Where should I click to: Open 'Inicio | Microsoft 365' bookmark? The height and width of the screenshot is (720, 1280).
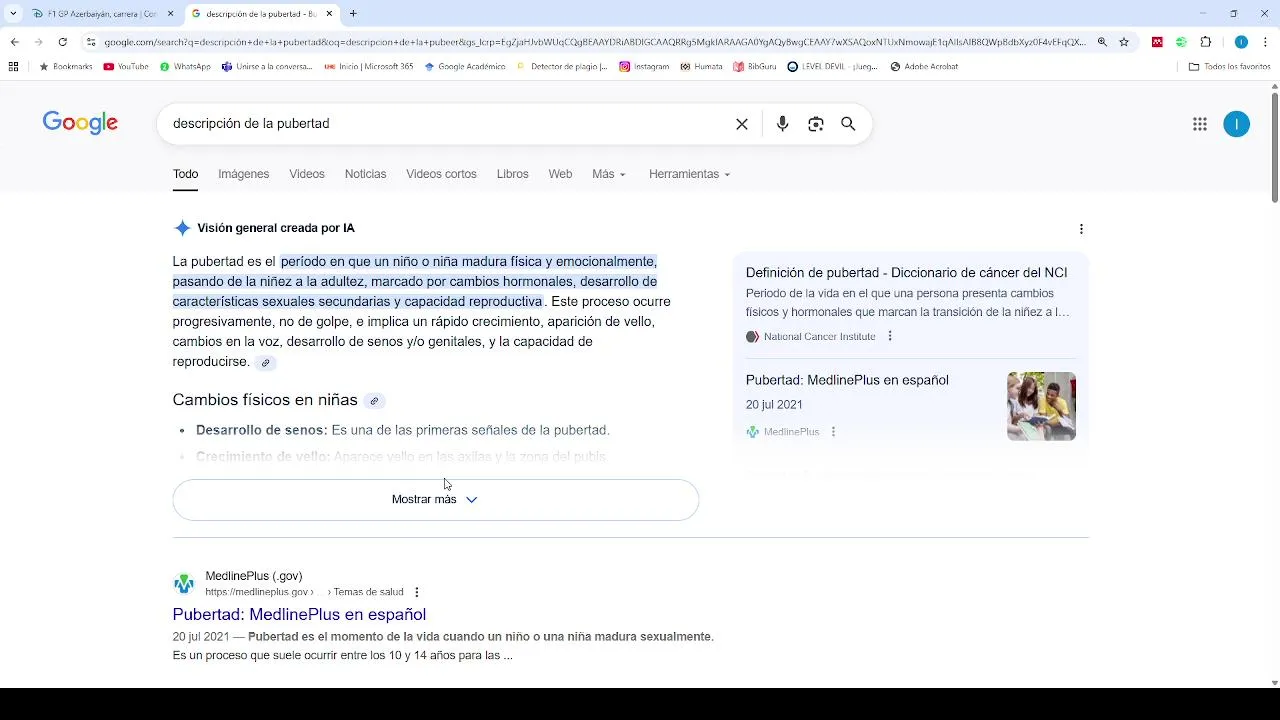[x=369, y=67]
